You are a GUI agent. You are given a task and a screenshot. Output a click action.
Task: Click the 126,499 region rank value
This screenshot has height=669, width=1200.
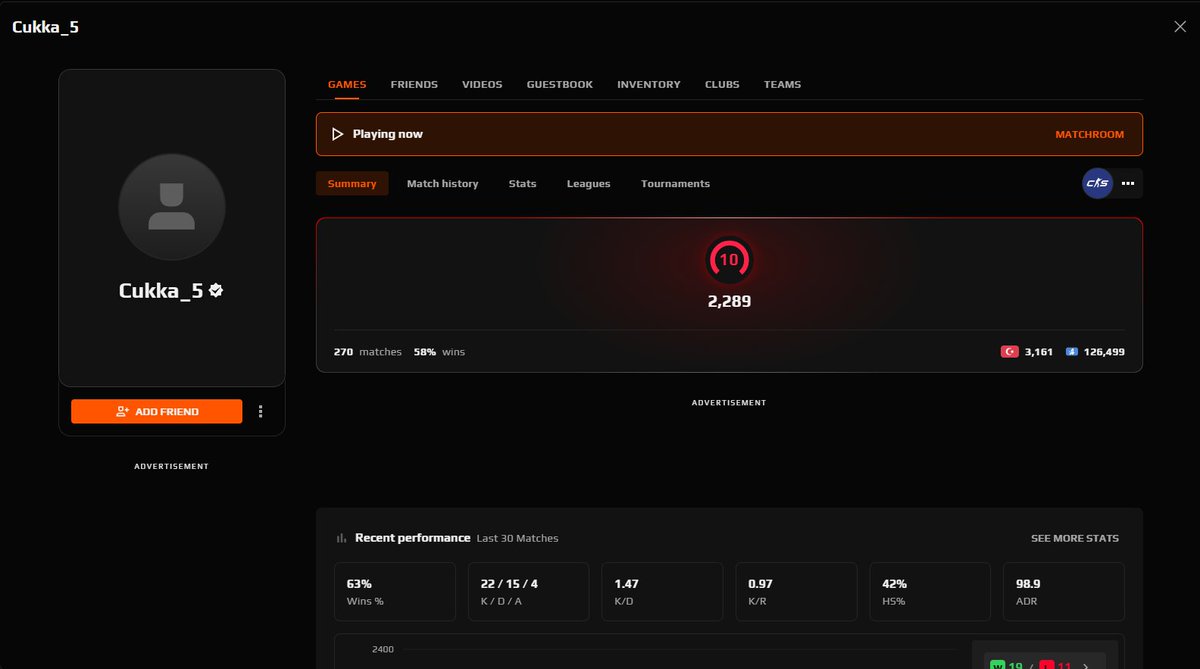[1105, 352]
